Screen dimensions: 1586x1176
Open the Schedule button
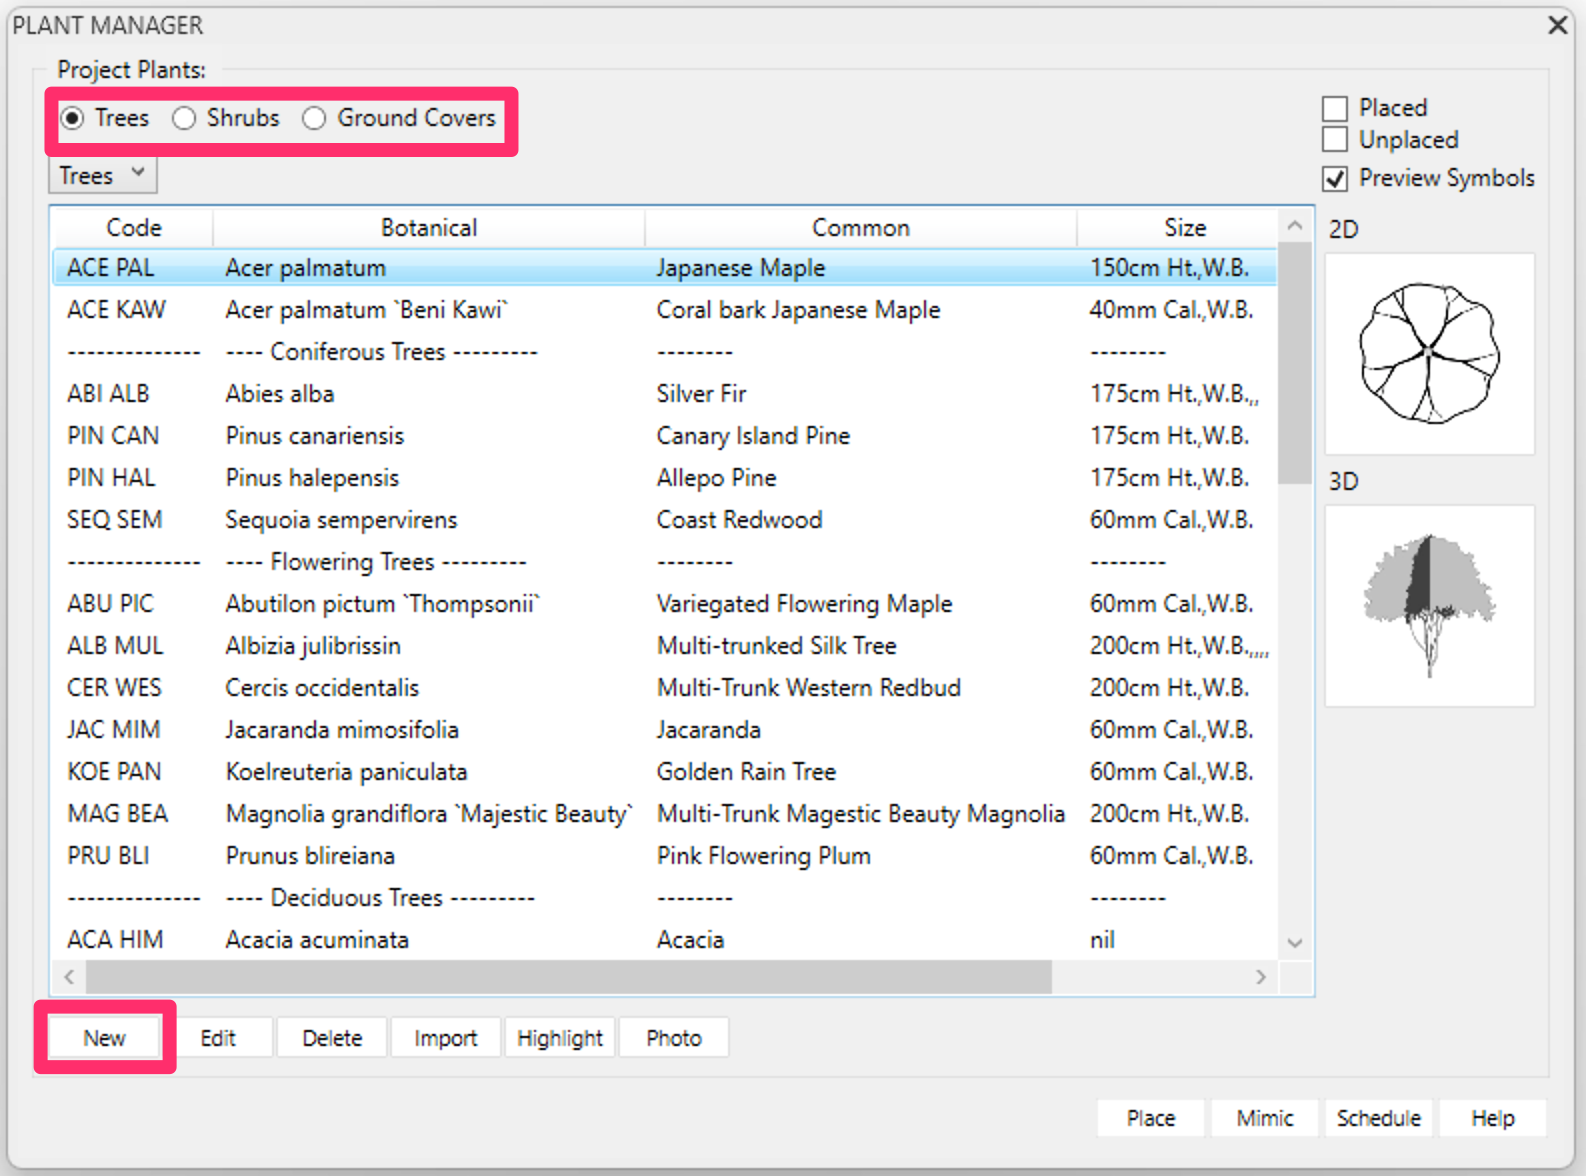(1379, 1118)
